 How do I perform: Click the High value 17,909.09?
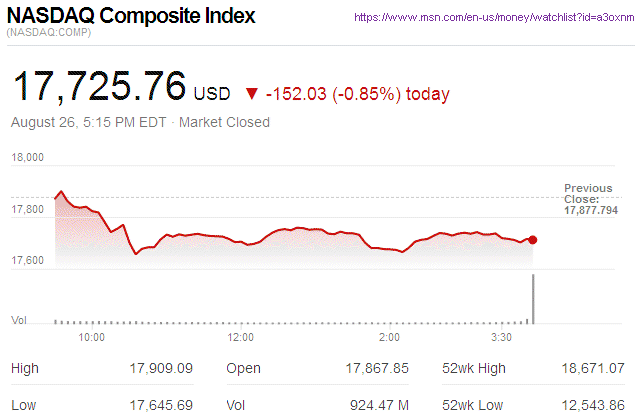(x=161, y=368)
